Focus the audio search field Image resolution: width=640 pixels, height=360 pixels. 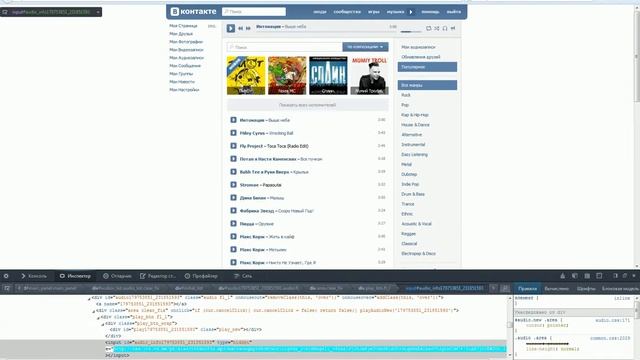[x=284, y=47]
